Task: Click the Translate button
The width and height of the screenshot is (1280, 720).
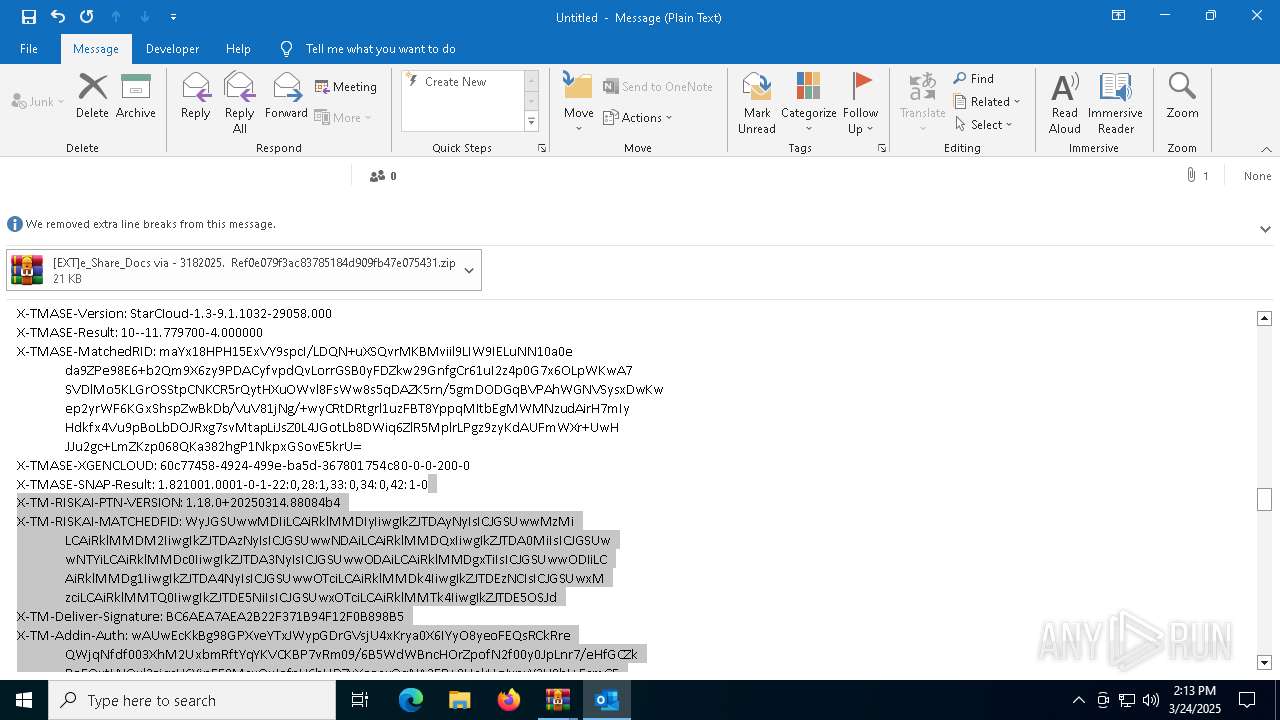Action: pyautogui.click(x=922, y=102)
